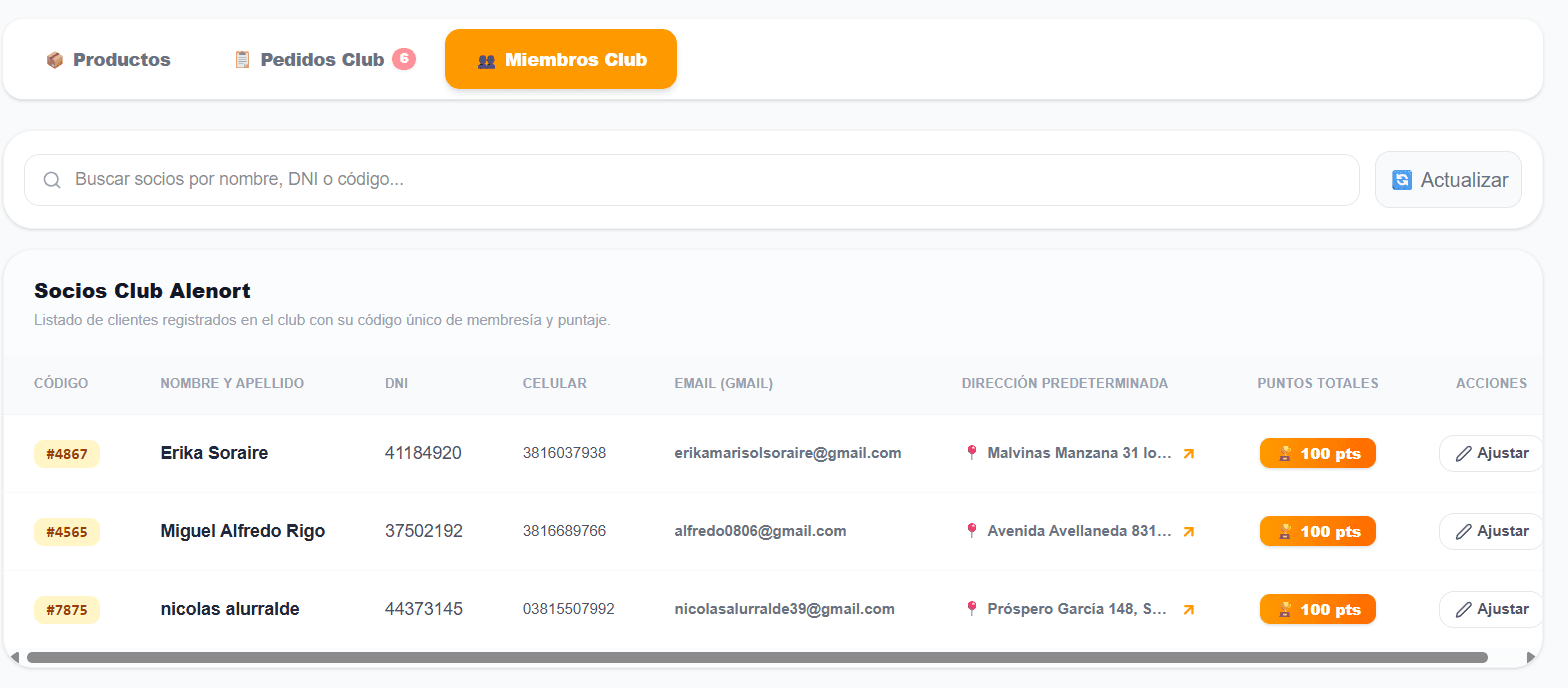Image resolution: width=1568 pixels, height=688 pixels.
Task: Click the 100 pts badge for Miguel Alfredo Rigo
Action: (x=1318, y=531)
